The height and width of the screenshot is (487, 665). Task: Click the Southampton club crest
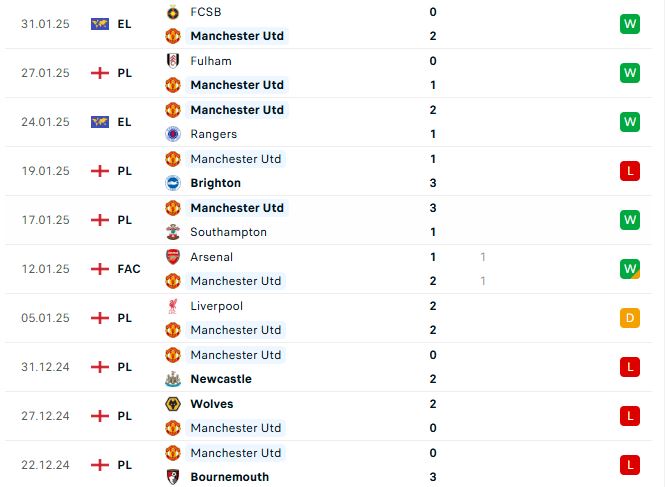pos(173,232)
